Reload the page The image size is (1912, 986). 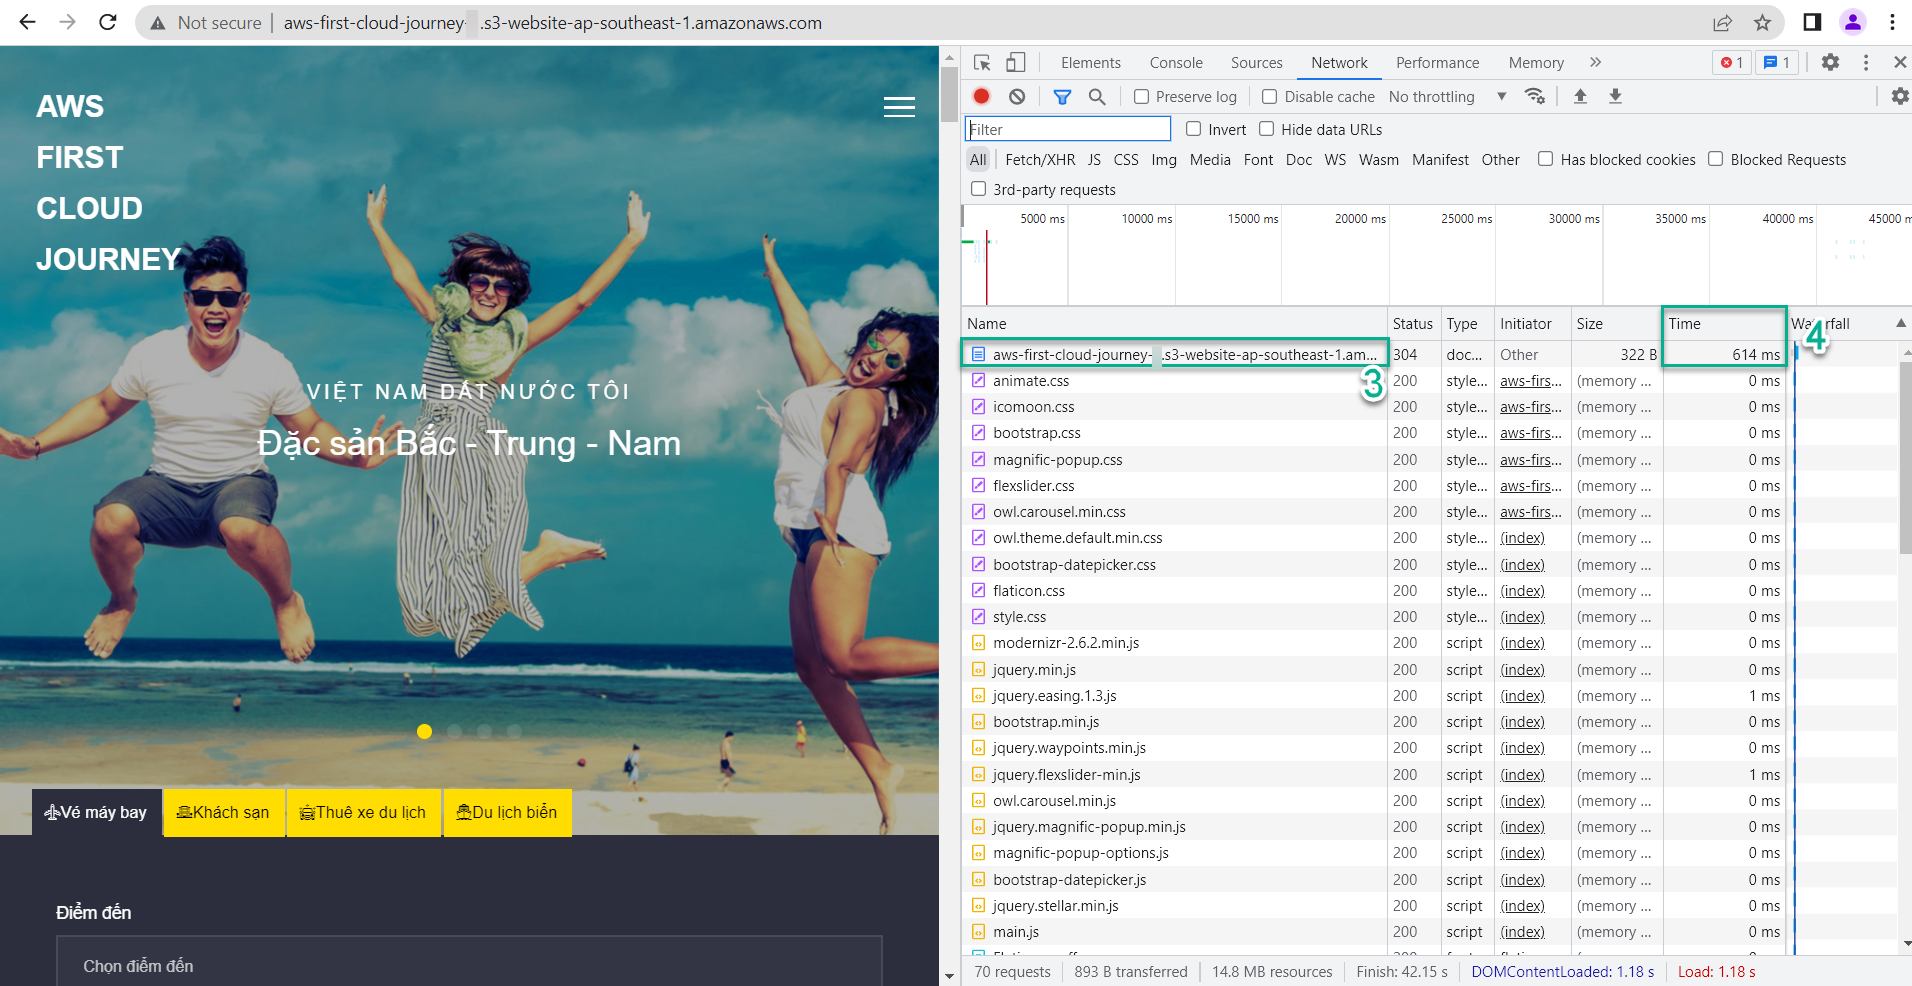click(x=108, y=22)
